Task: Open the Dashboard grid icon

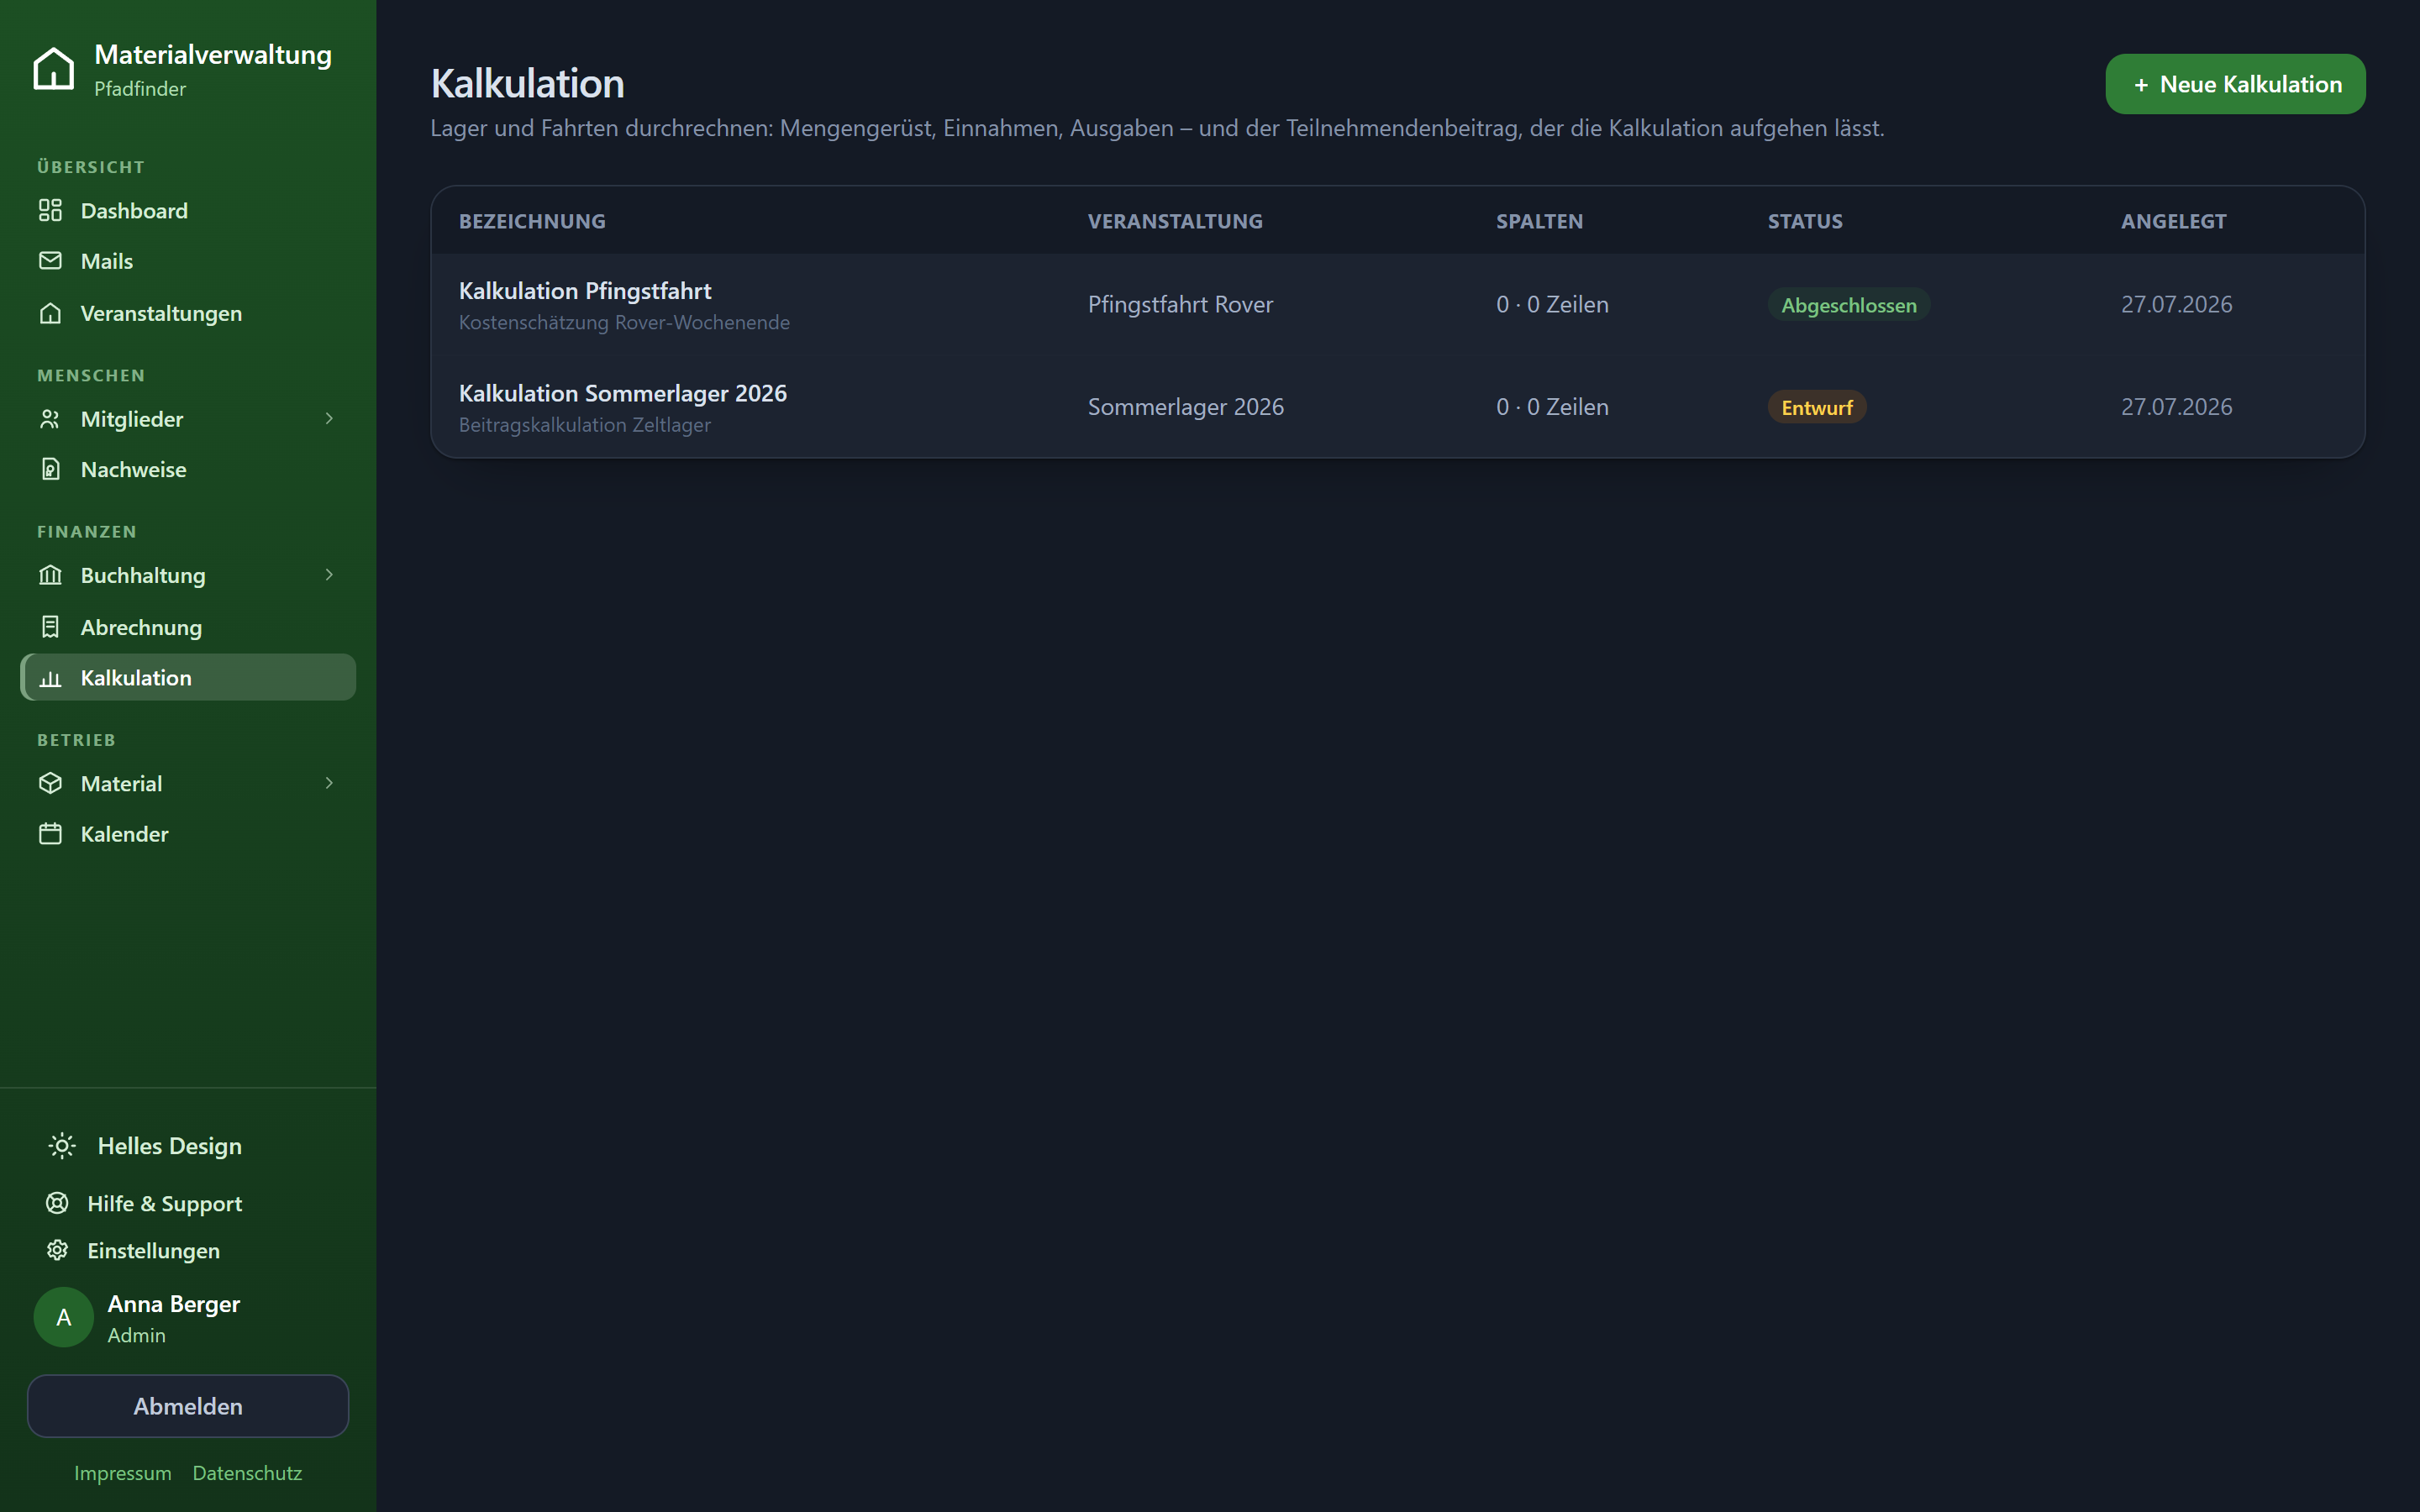Action: pos(50,210)
